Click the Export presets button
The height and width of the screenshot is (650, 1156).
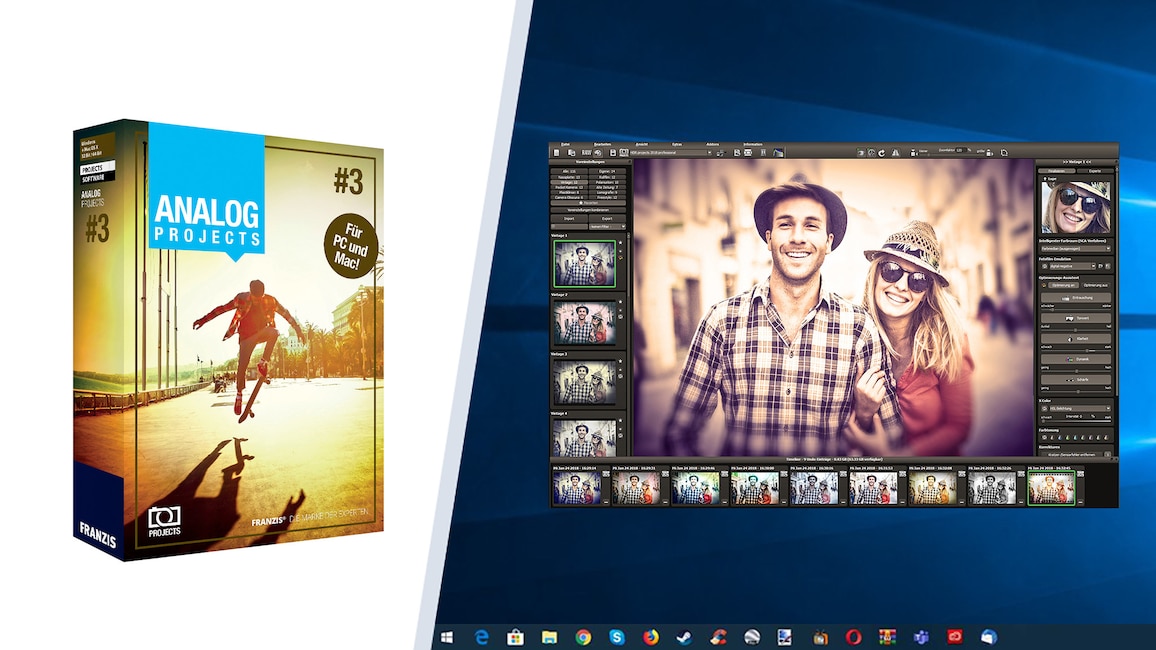(x=607, y=219)
